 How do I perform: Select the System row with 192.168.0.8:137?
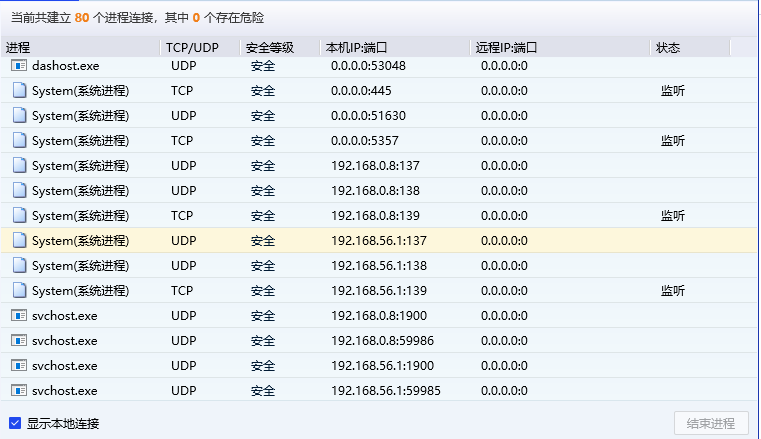pos(300,165)
